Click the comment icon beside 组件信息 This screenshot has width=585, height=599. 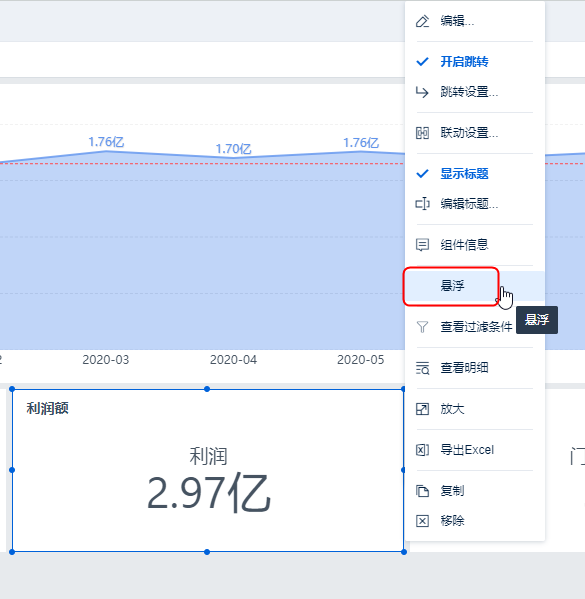click(422, 245)
